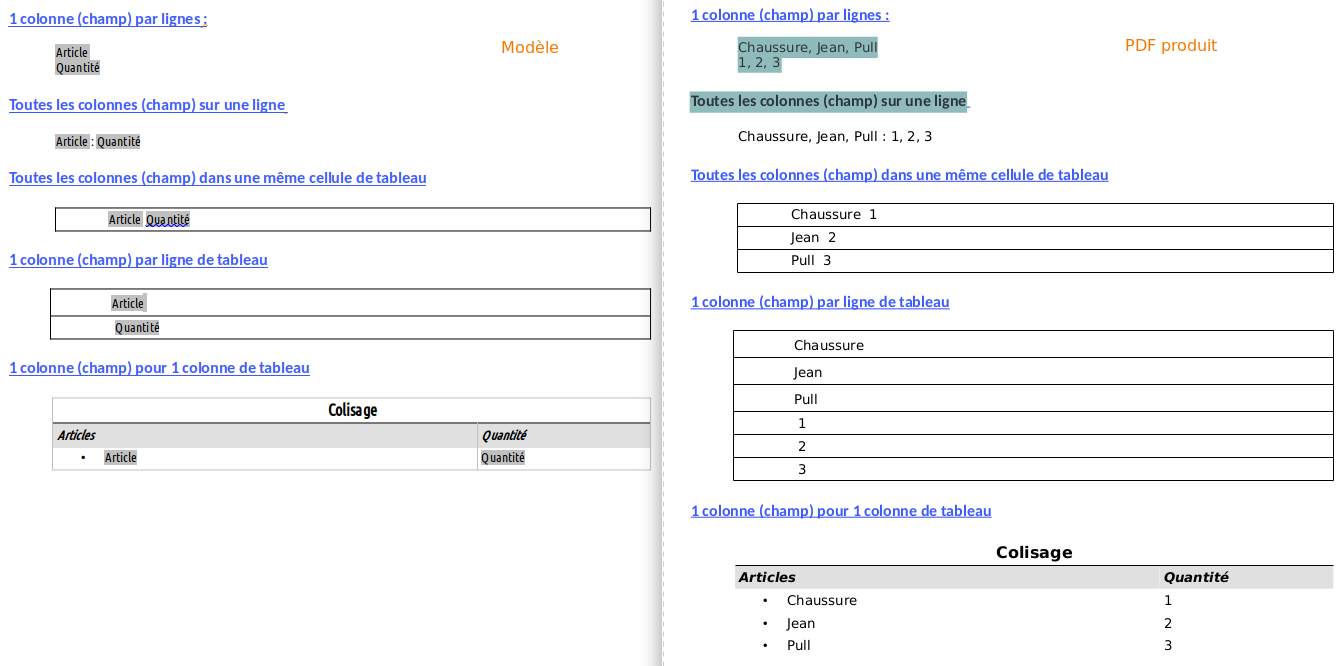The width and height of the screenshot is (1343, 666).
Task: Select the bulleted 'Article' field in Colisage table
Action: point(120,457)
